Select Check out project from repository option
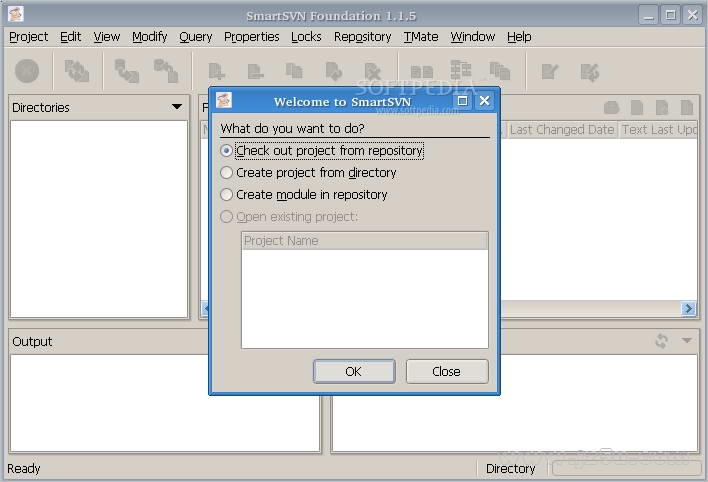 322,150
